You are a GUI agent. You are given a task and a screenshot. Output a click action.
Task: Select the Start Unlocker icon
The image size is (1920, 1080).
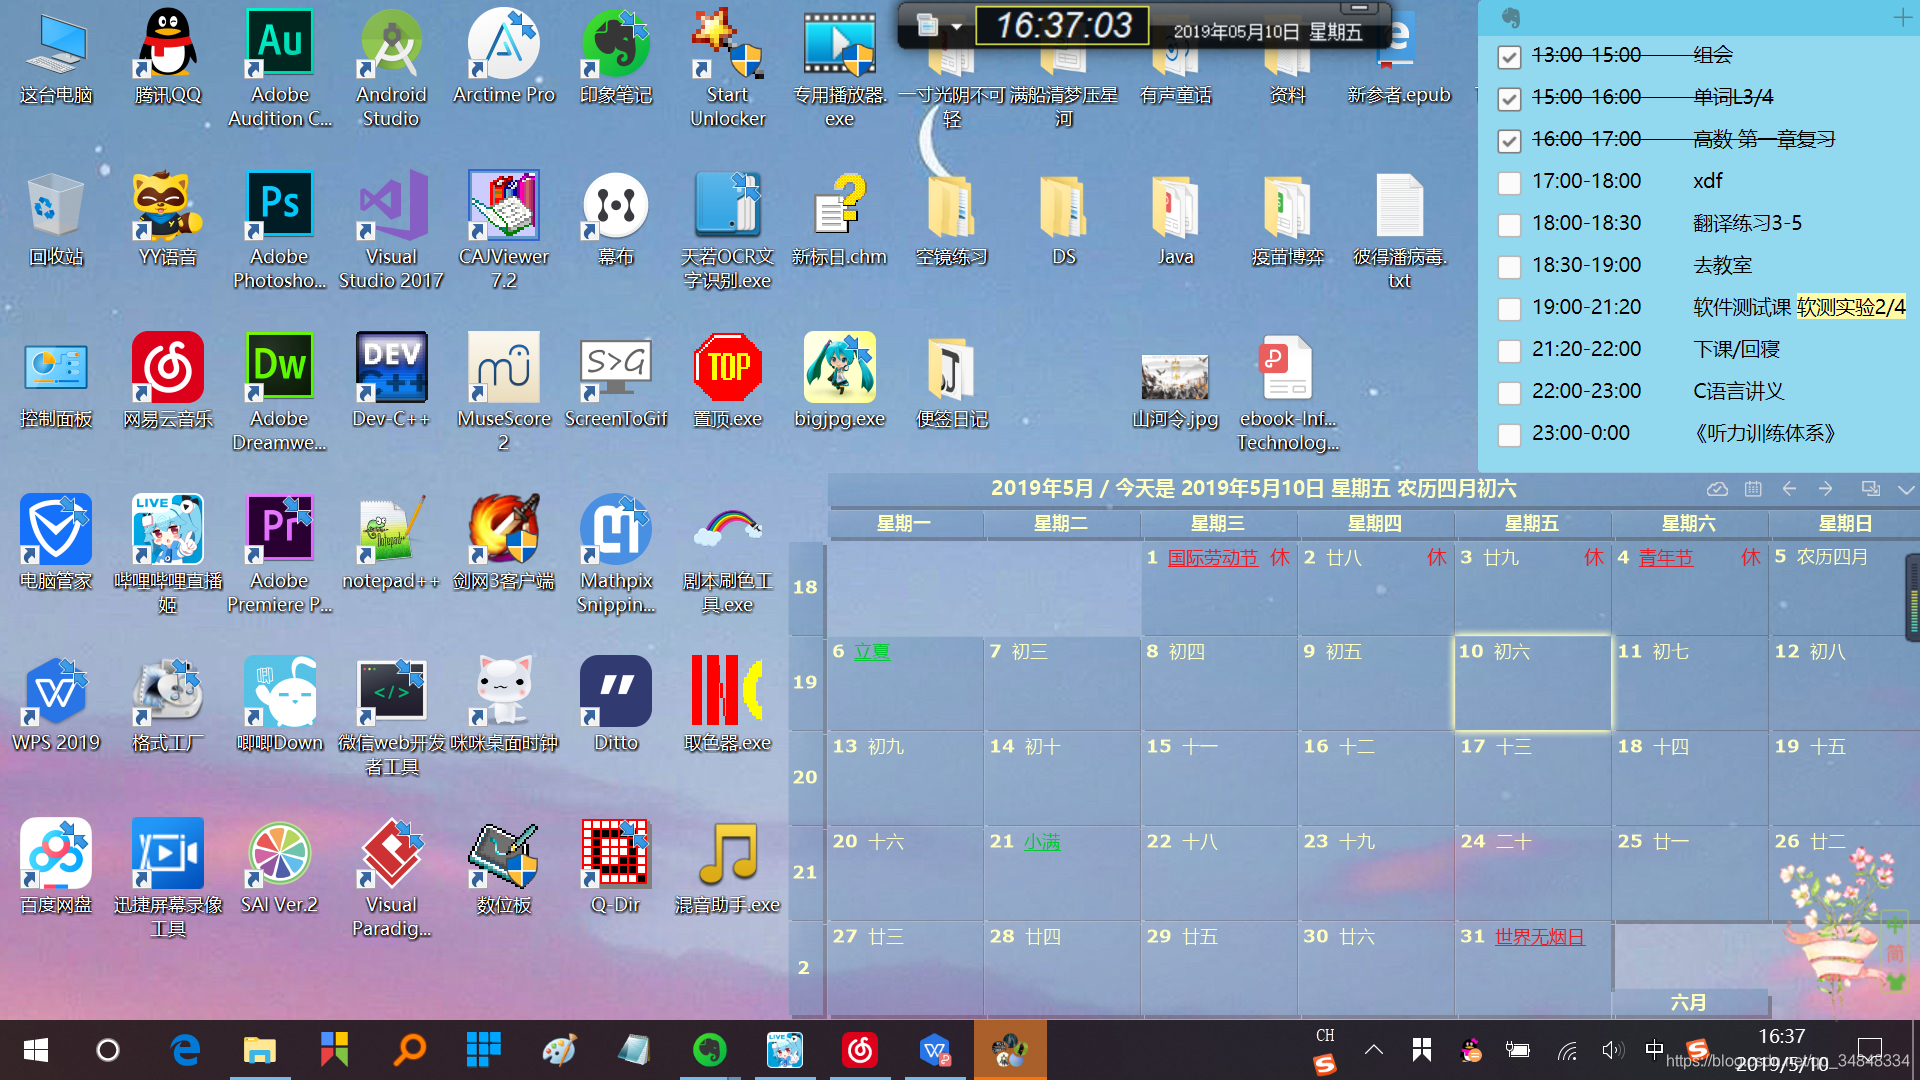[x=727, y=68]
